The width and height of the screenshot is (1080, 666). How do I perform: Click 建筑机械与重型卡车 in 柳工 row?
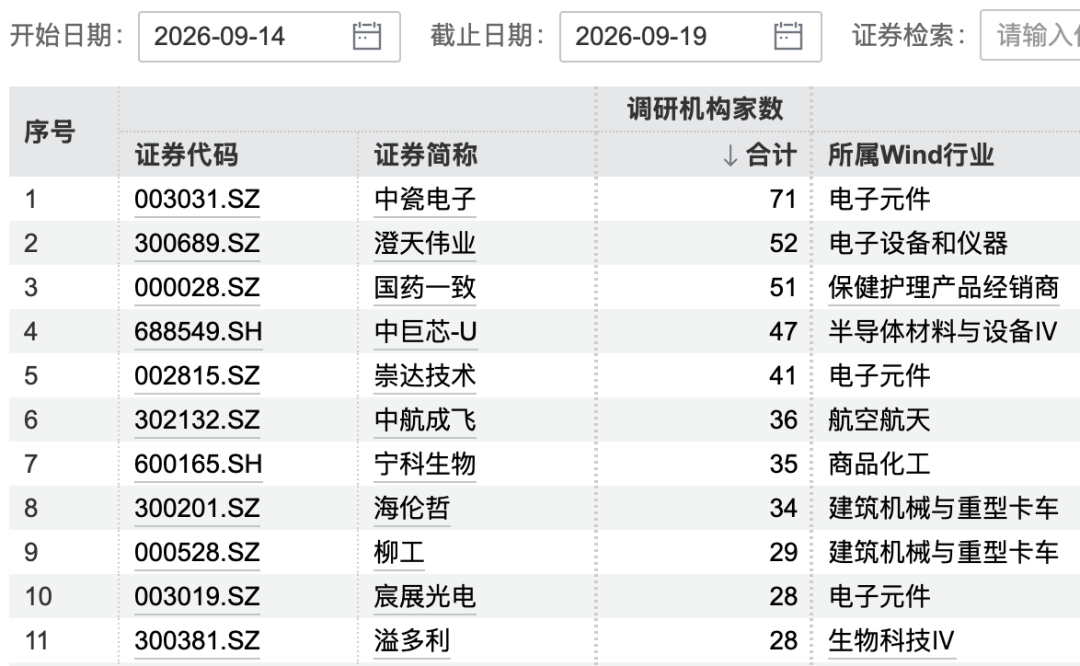944,552
